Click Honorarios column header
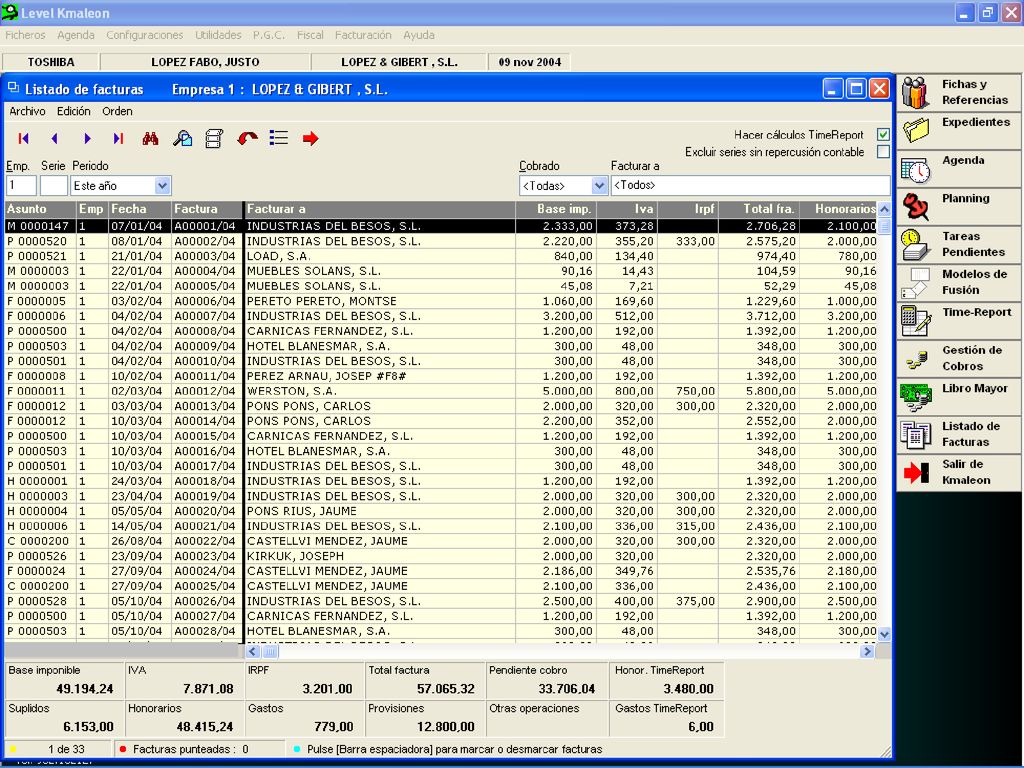This screenshot has height=768, width=1024. click(839, 209)
